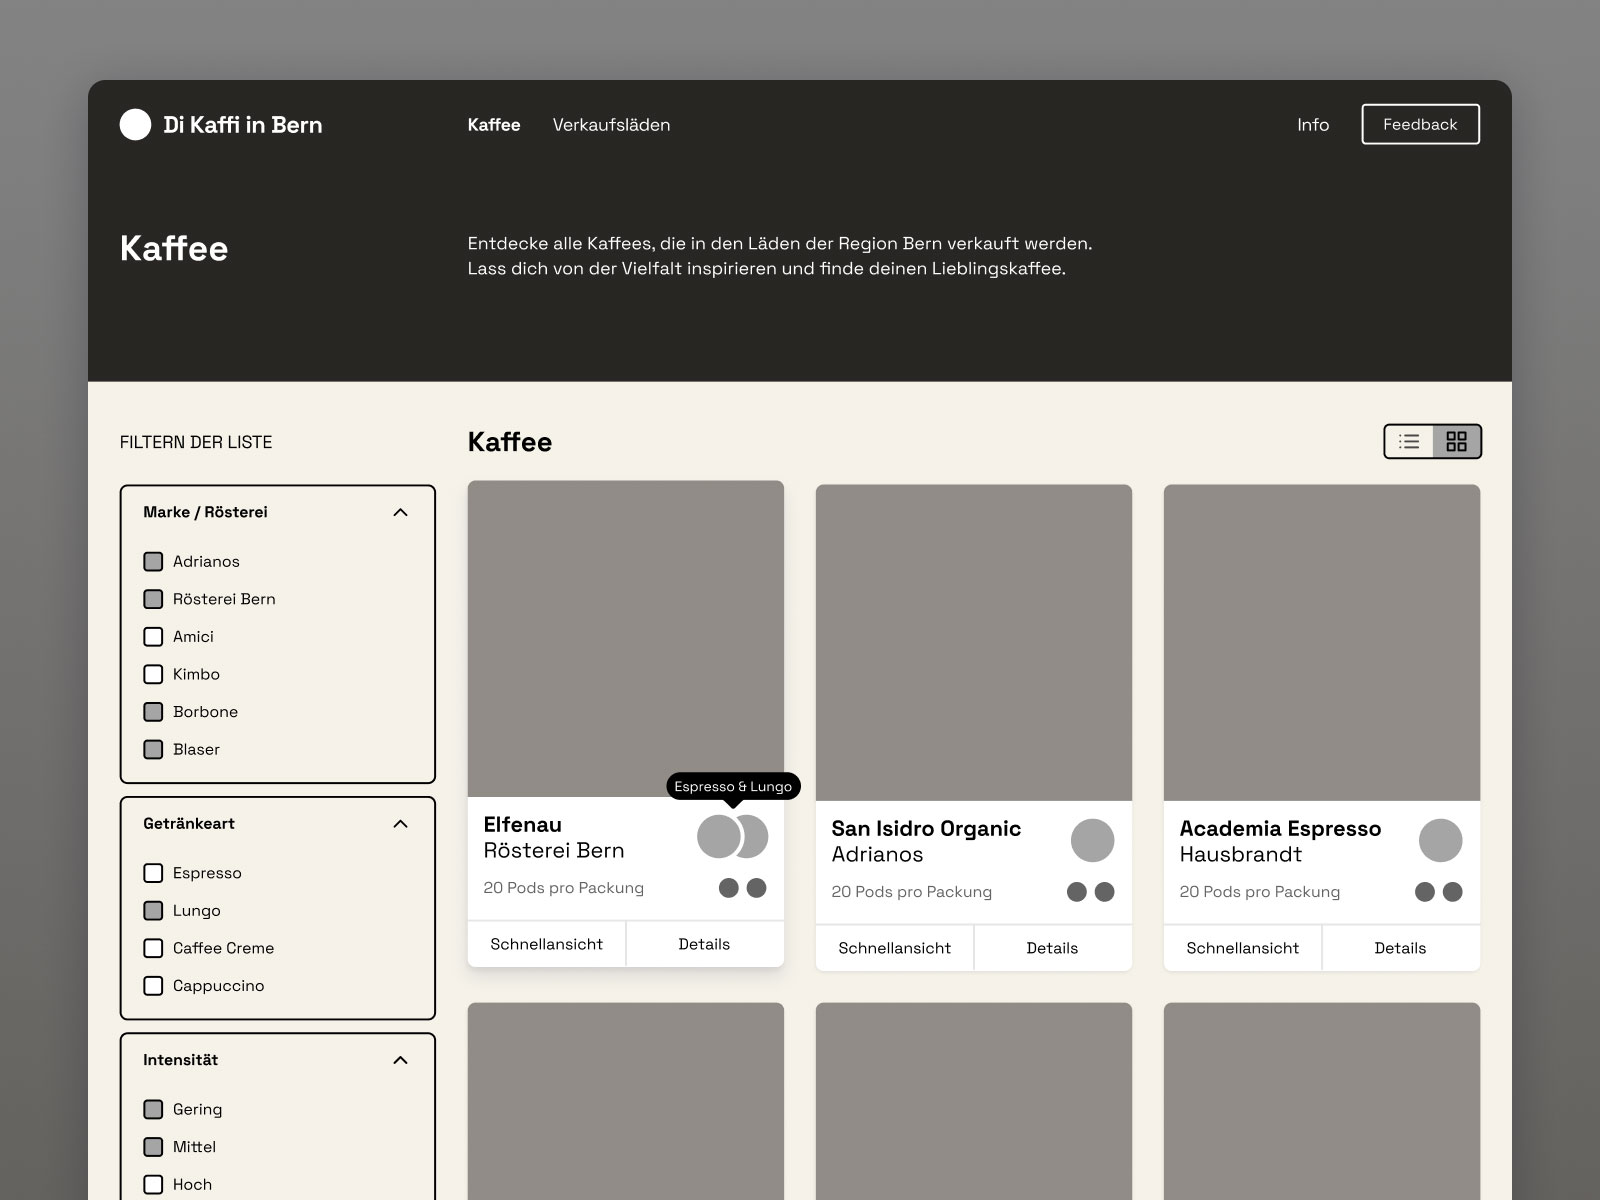Open the Verkaufsläden navigation item
Viewport: 1600px width, 1200px height.
(611, 125)
